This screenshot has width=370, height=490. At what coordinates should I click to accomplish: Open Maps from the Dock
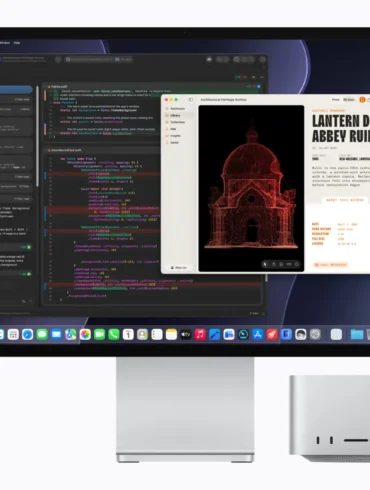click(x=71, y=334)
